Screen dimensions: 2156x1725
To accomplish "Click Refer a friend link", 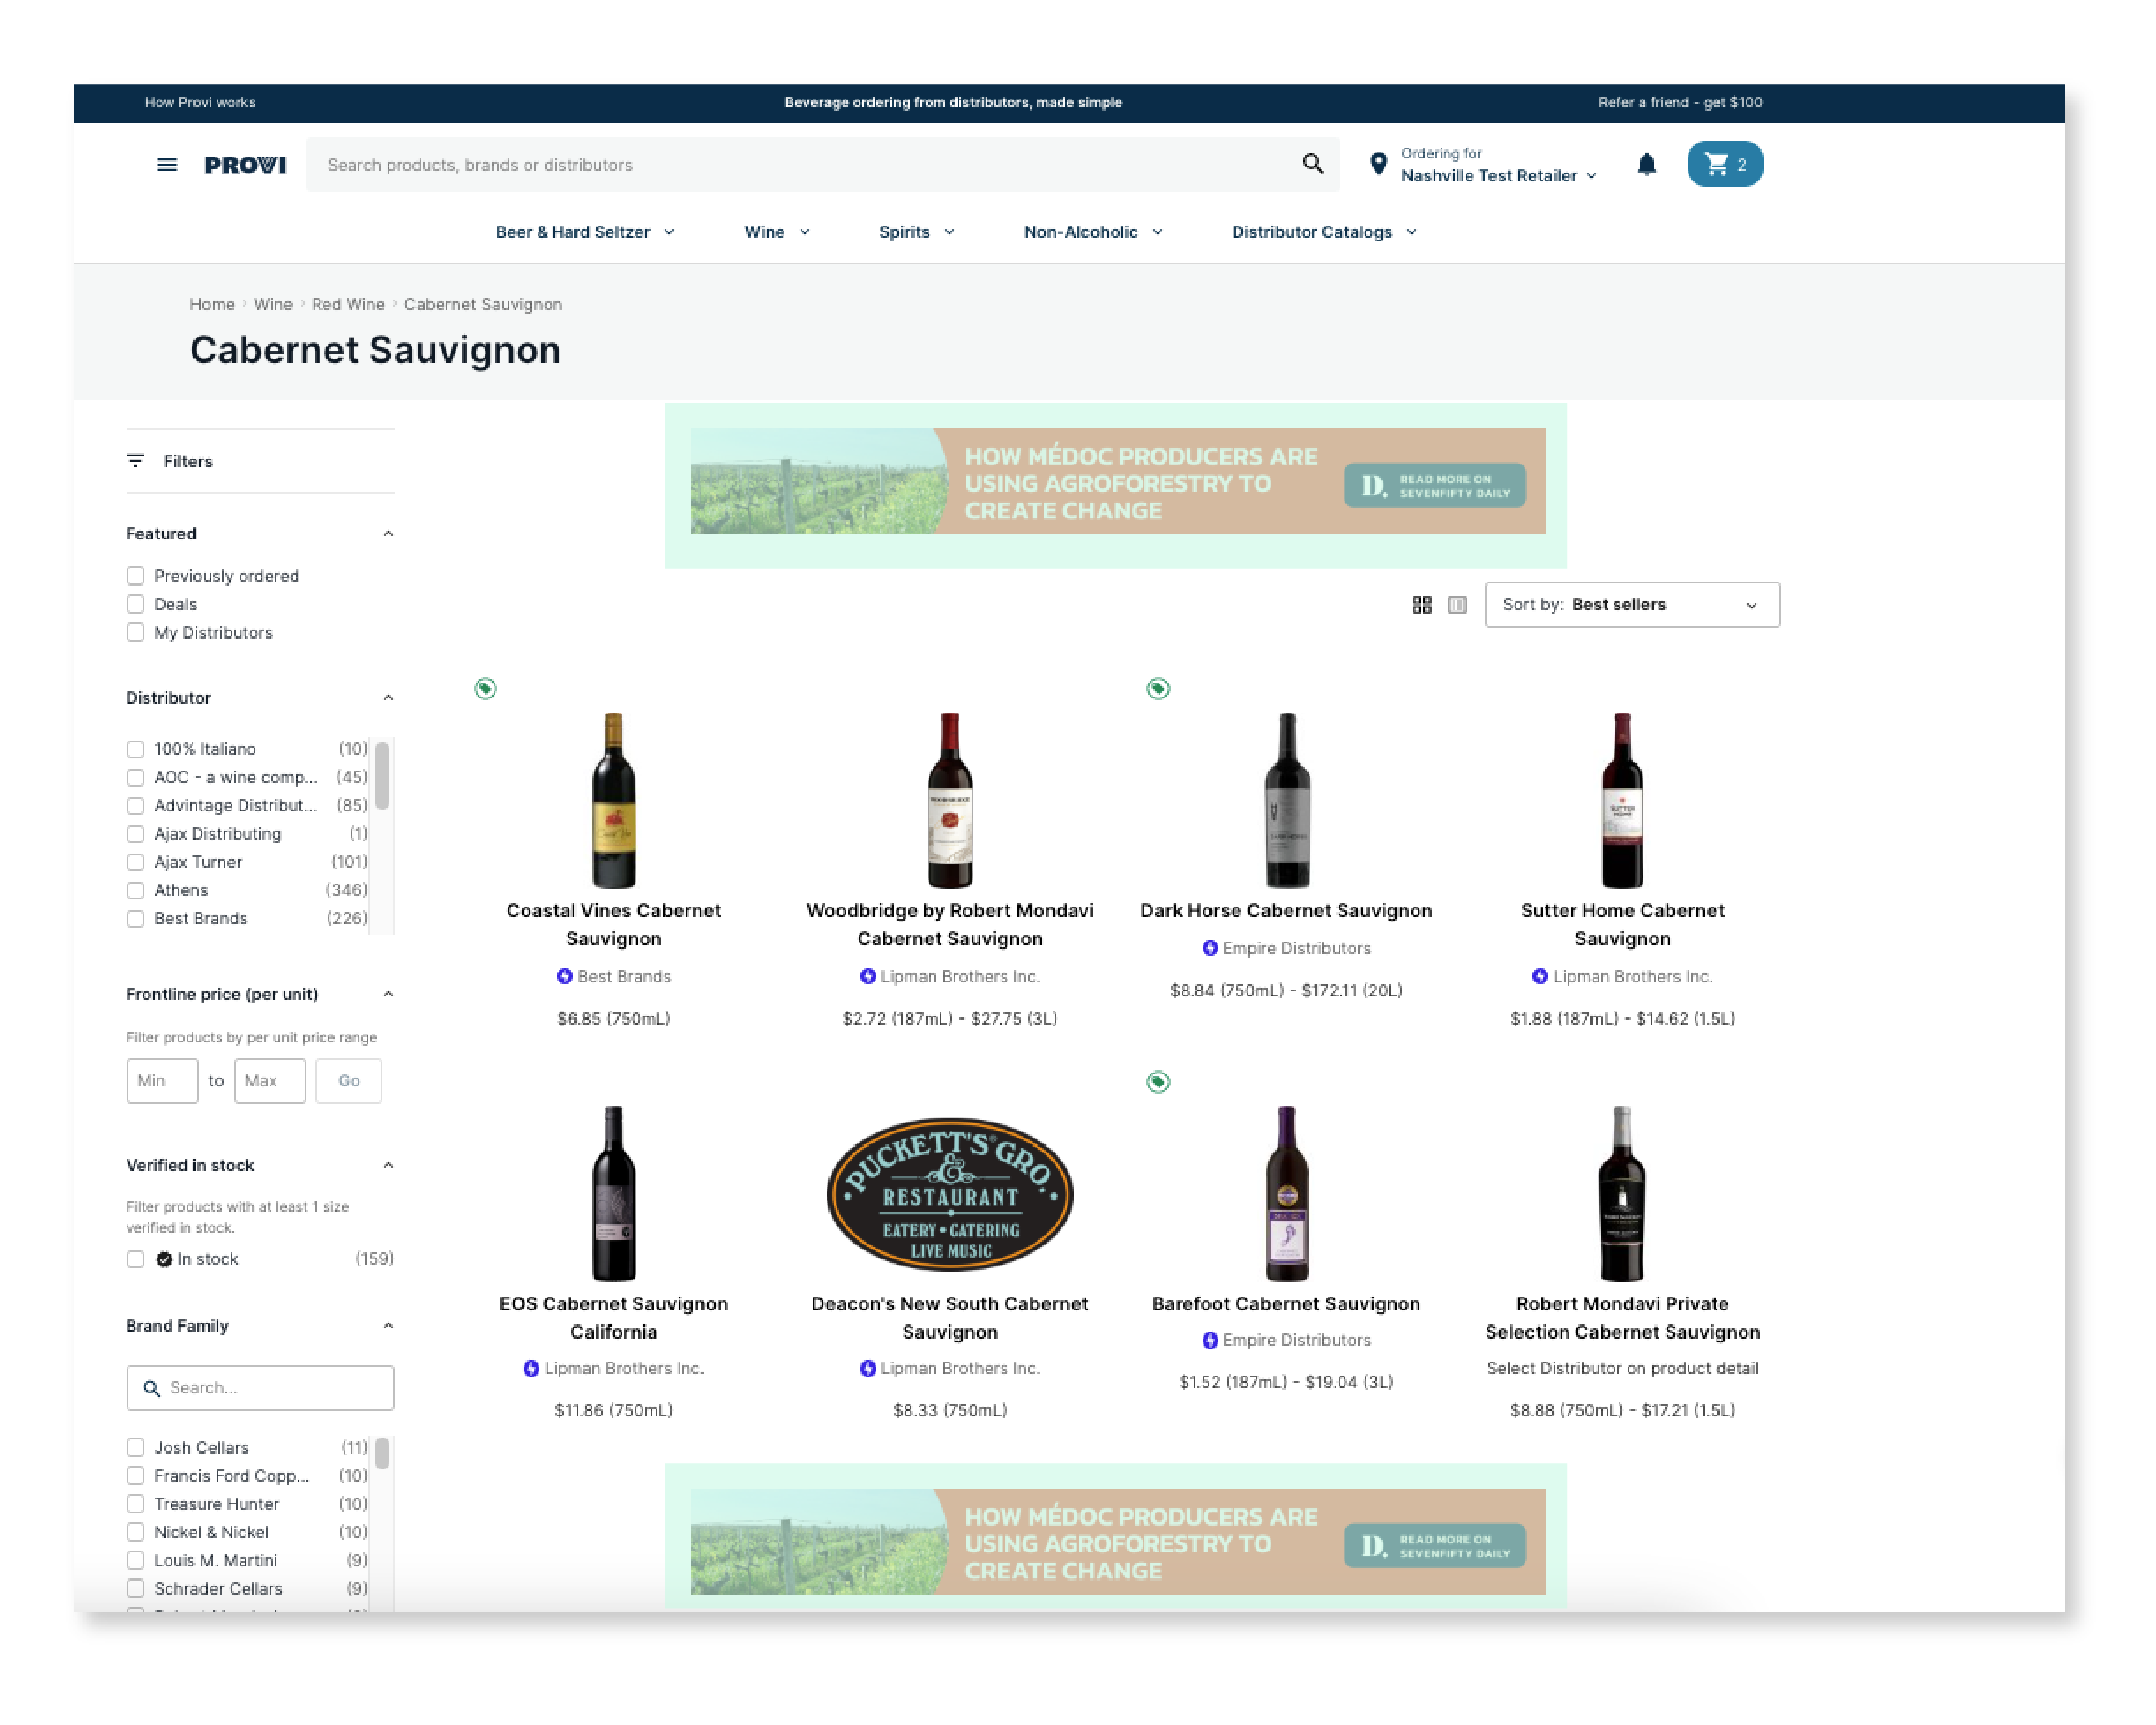I will pos(1680,102).
